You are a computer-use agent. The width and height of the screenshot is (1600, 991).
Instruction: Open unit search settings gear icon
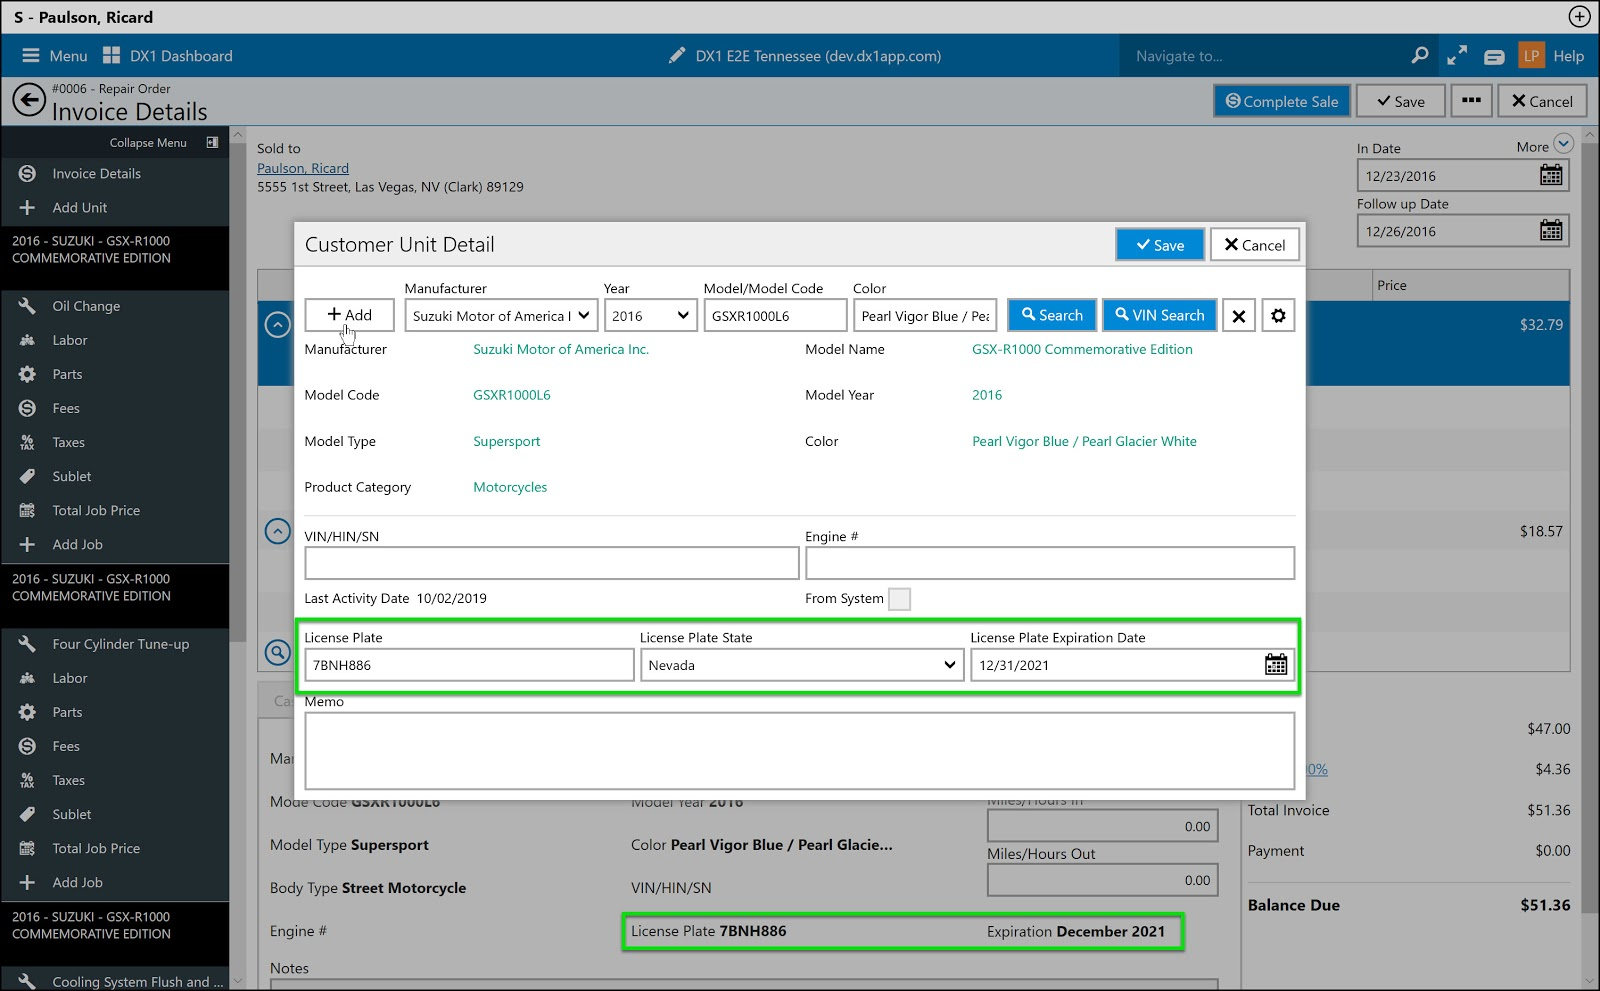(1278, 316)
